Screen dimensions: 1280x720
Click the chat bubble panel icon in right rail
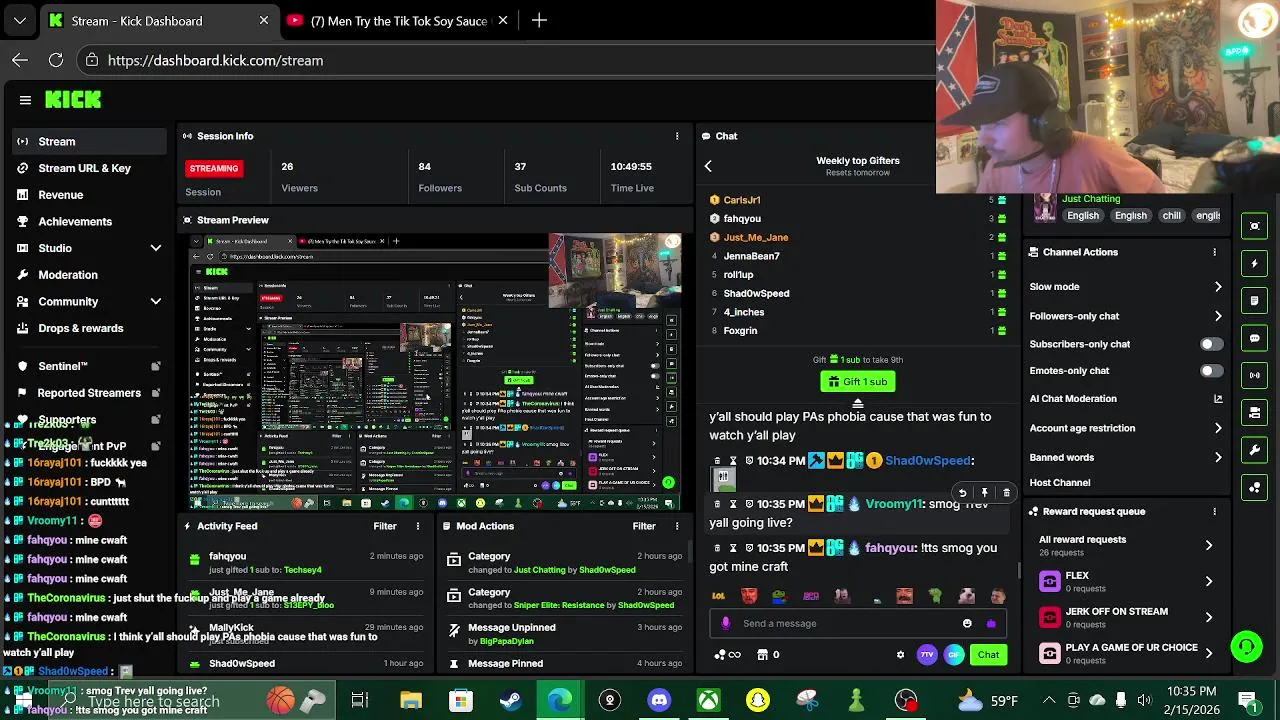[x=1255, y=338]
